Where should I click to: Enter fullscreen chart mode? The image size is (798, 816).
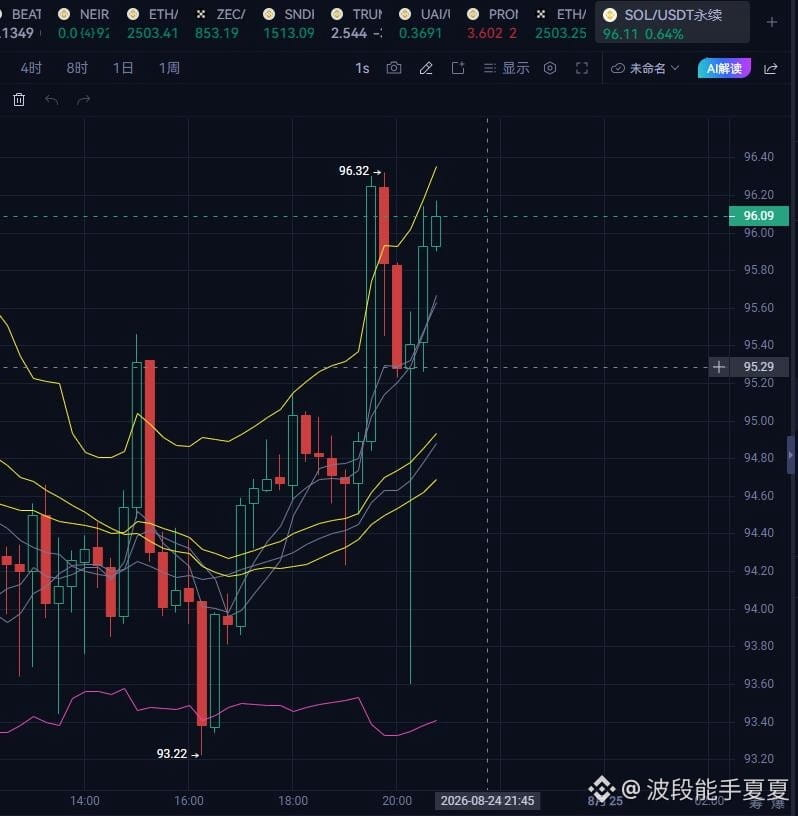pyautogui.click(x=582, y=68)
